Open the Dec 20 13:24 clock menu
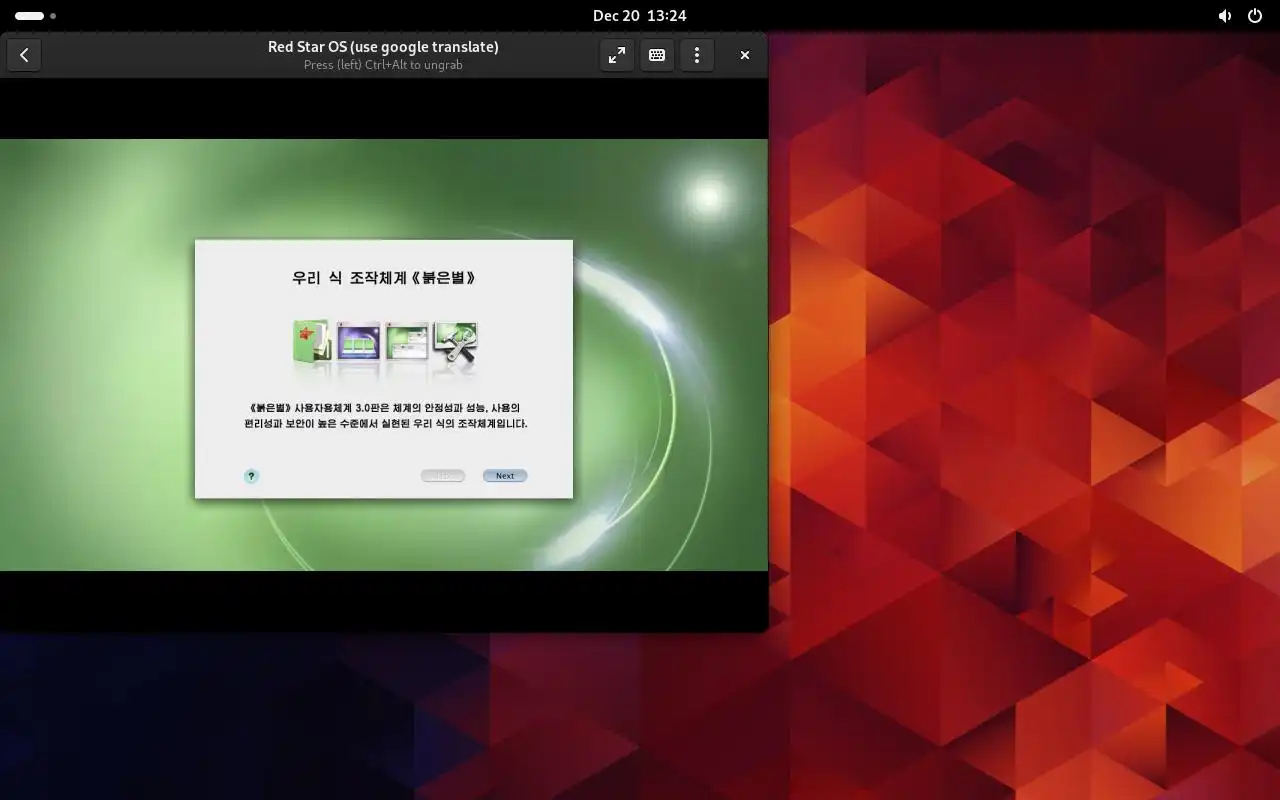 tap(639, 16)
